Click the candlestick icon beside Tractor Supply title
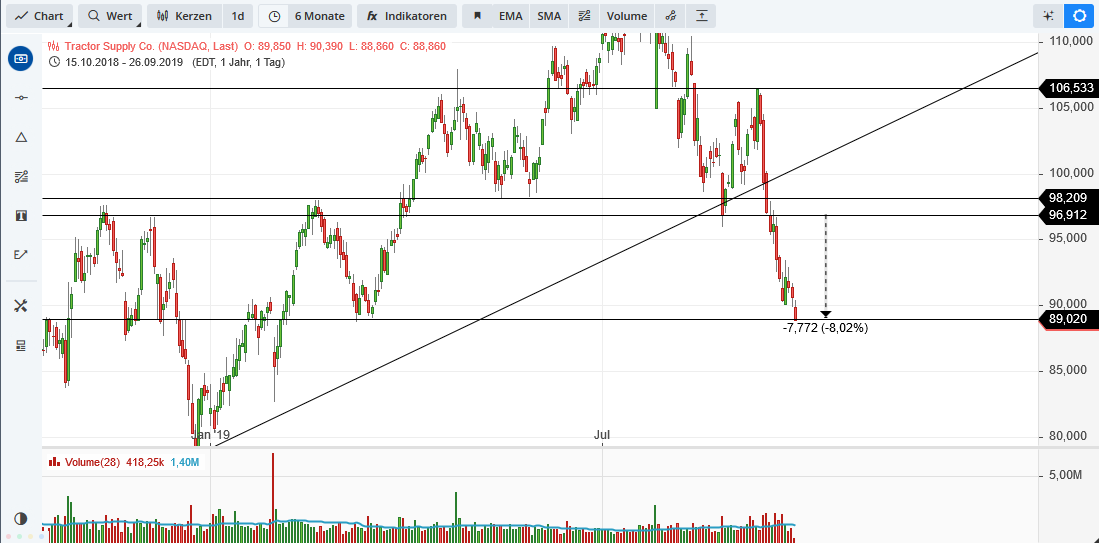Screen dimensions: 1099x543 point(53,46)
